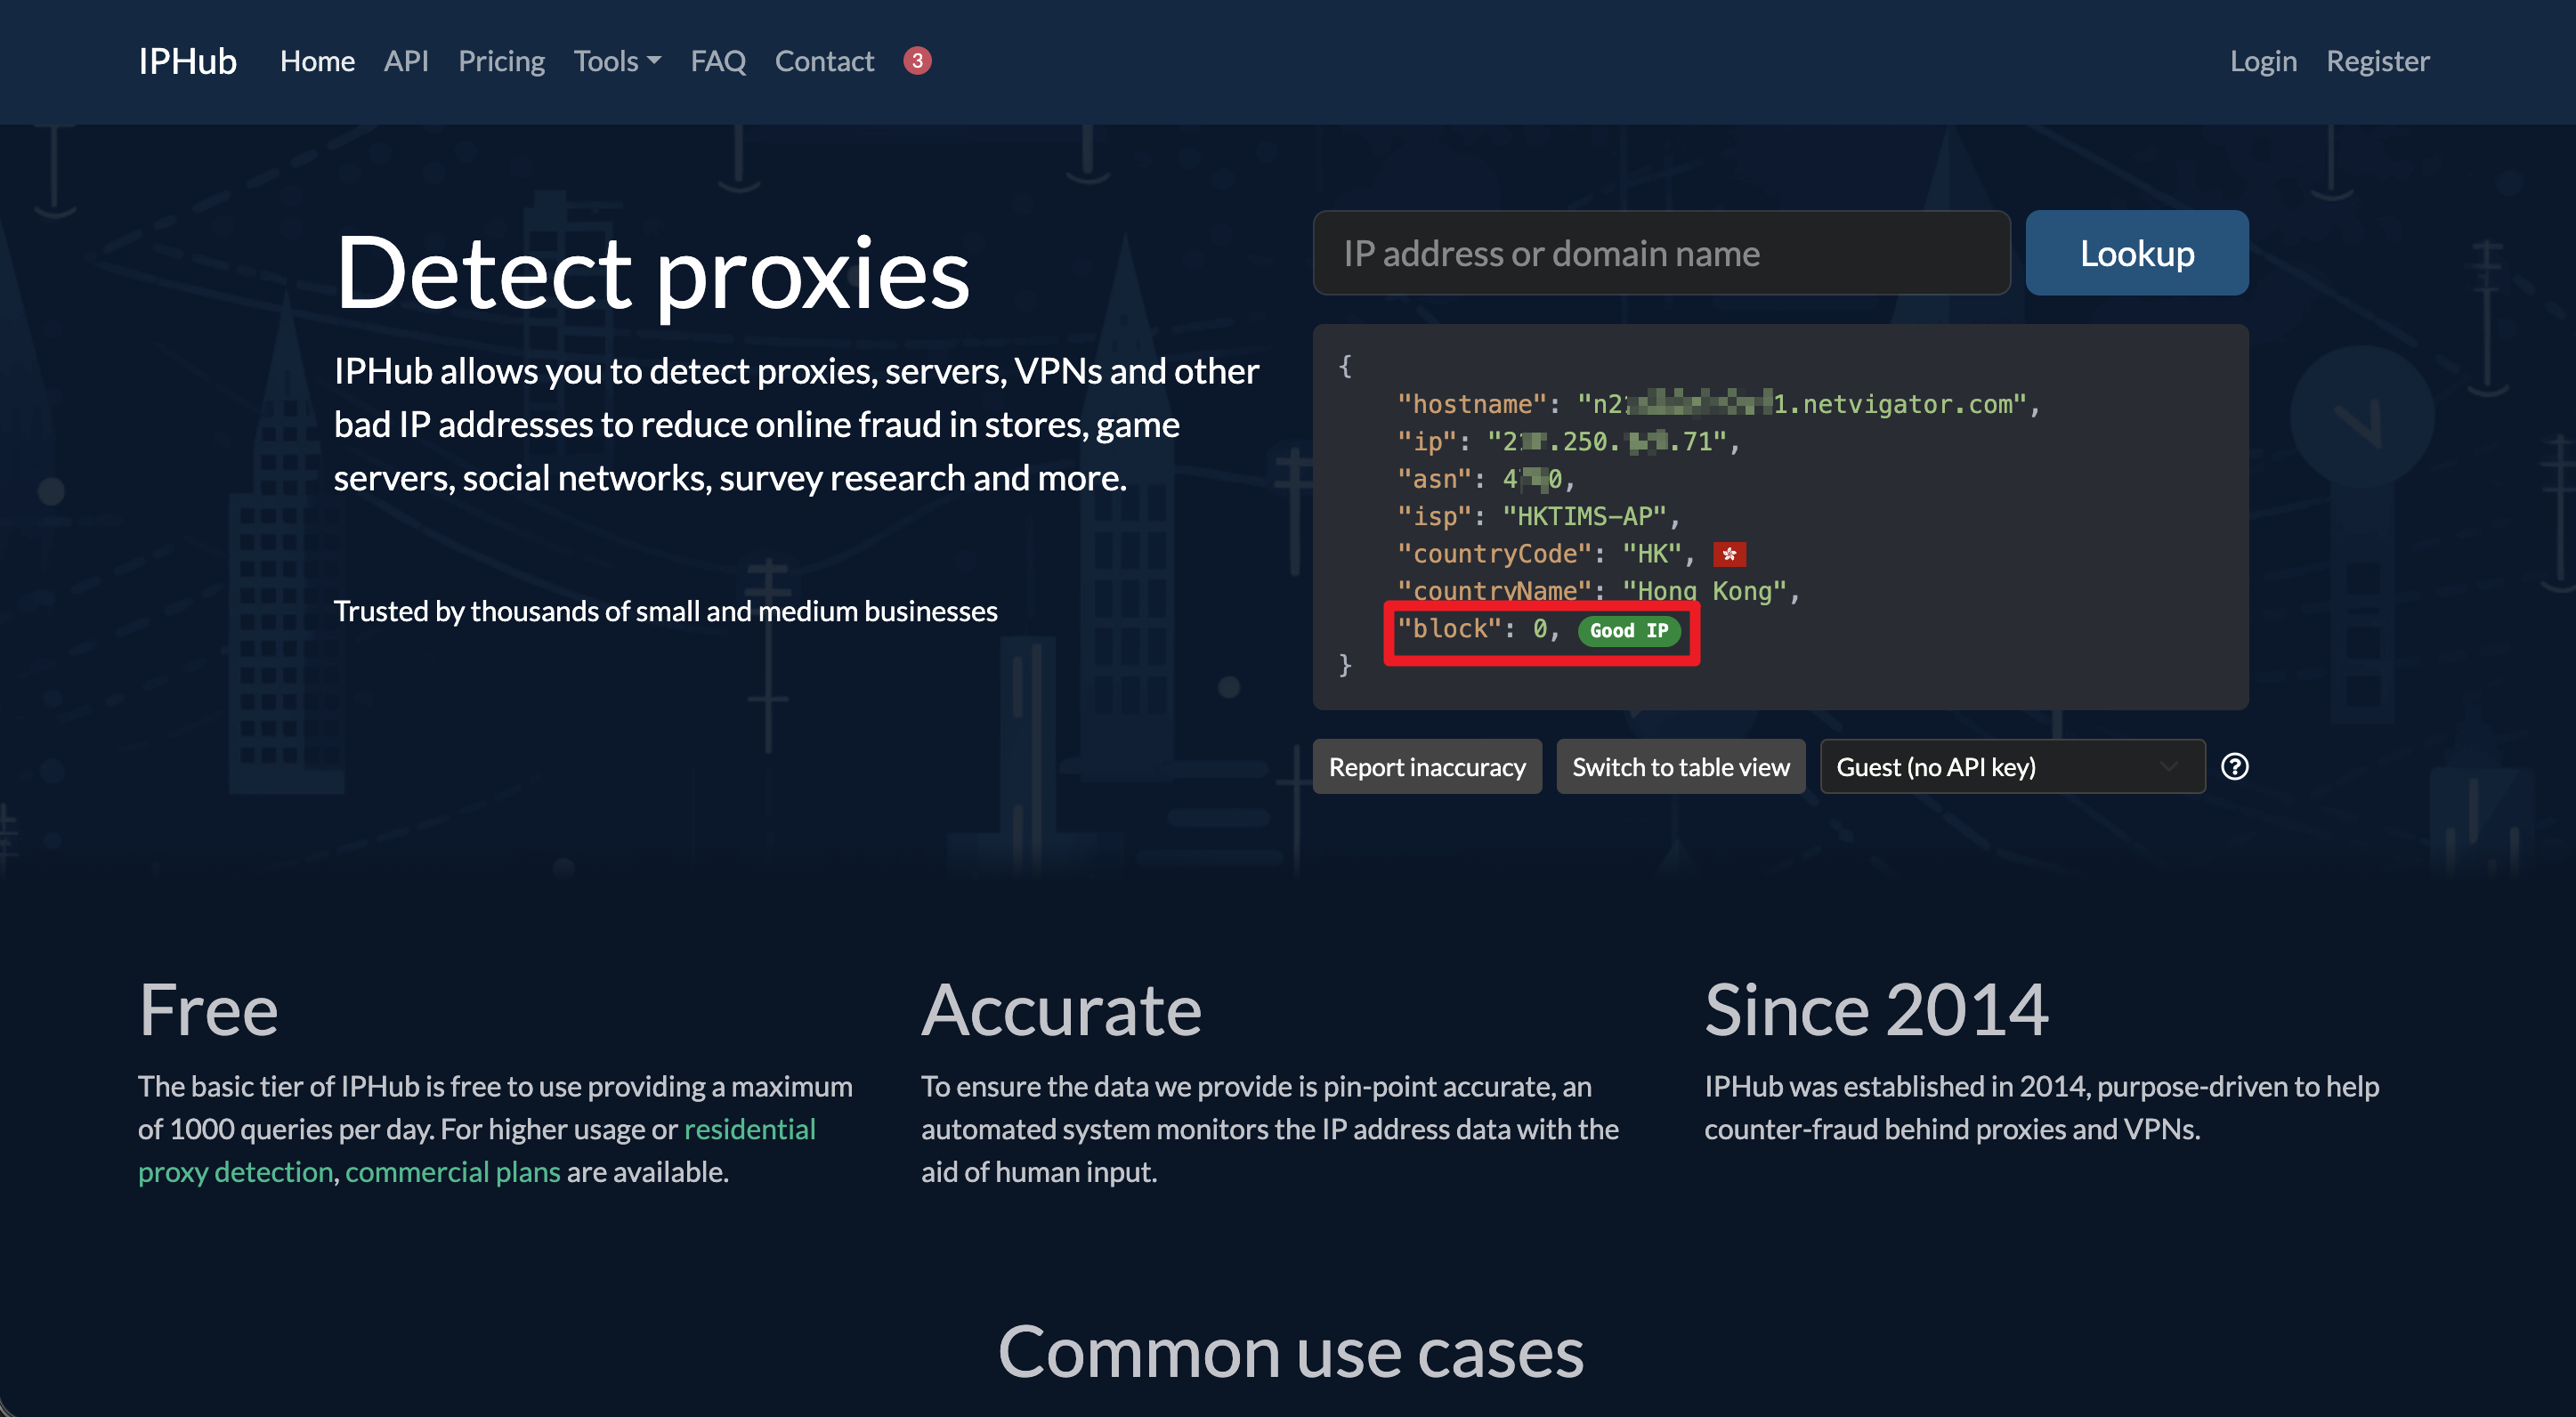This screenshot has height=1417, width=2576.
Task: Click the Accurate heading
Action: click(x=1061, y=1010)
